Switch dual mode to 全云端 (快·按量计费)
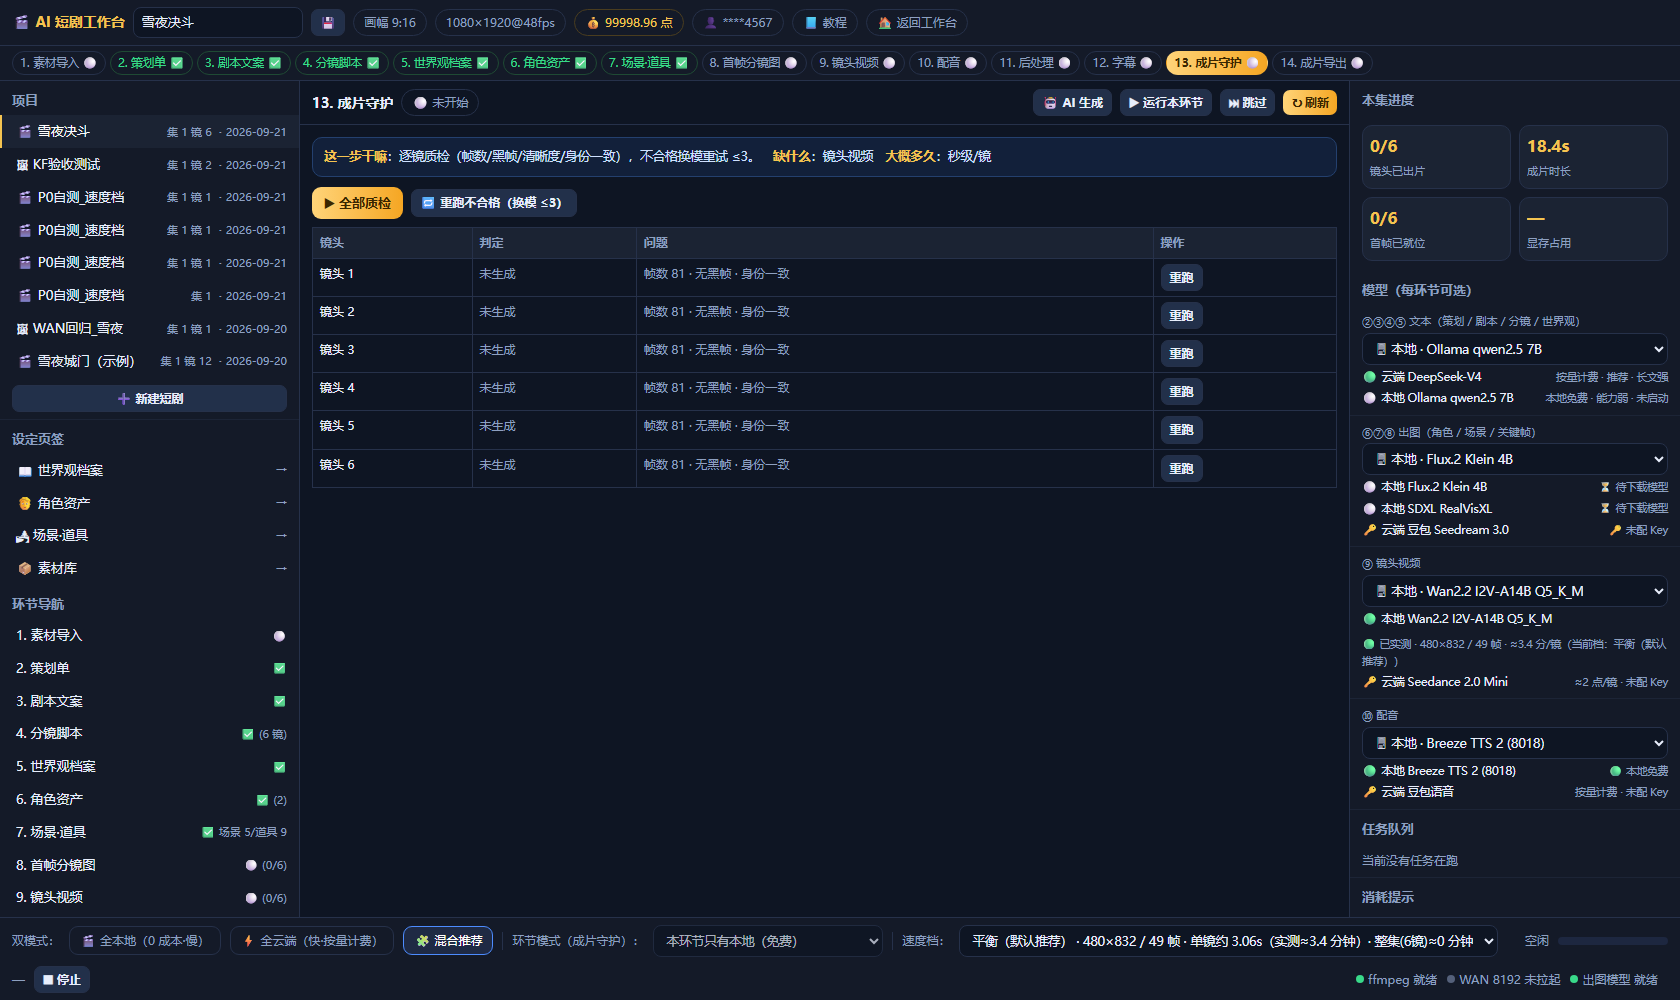 pyautogui.click(x=312, y=941)
